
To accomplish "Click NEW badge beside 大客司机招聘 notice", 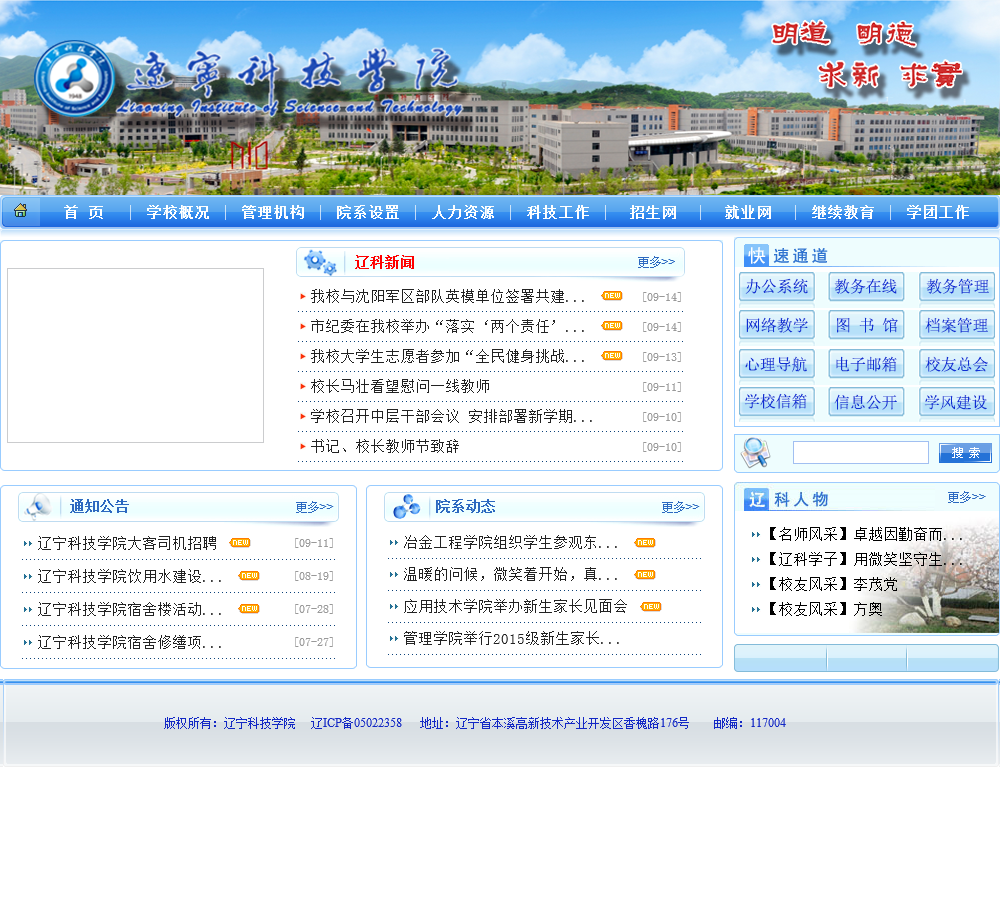I will (240, 543).
